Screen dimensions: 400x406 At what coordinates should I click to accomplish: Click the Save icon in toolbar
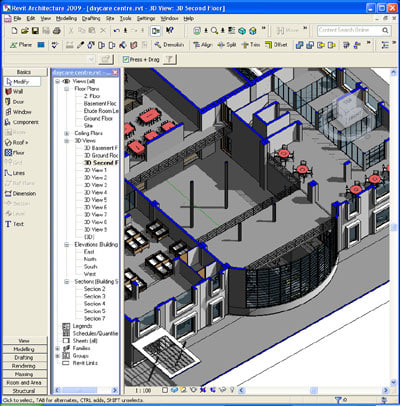(x=35, y=31)
